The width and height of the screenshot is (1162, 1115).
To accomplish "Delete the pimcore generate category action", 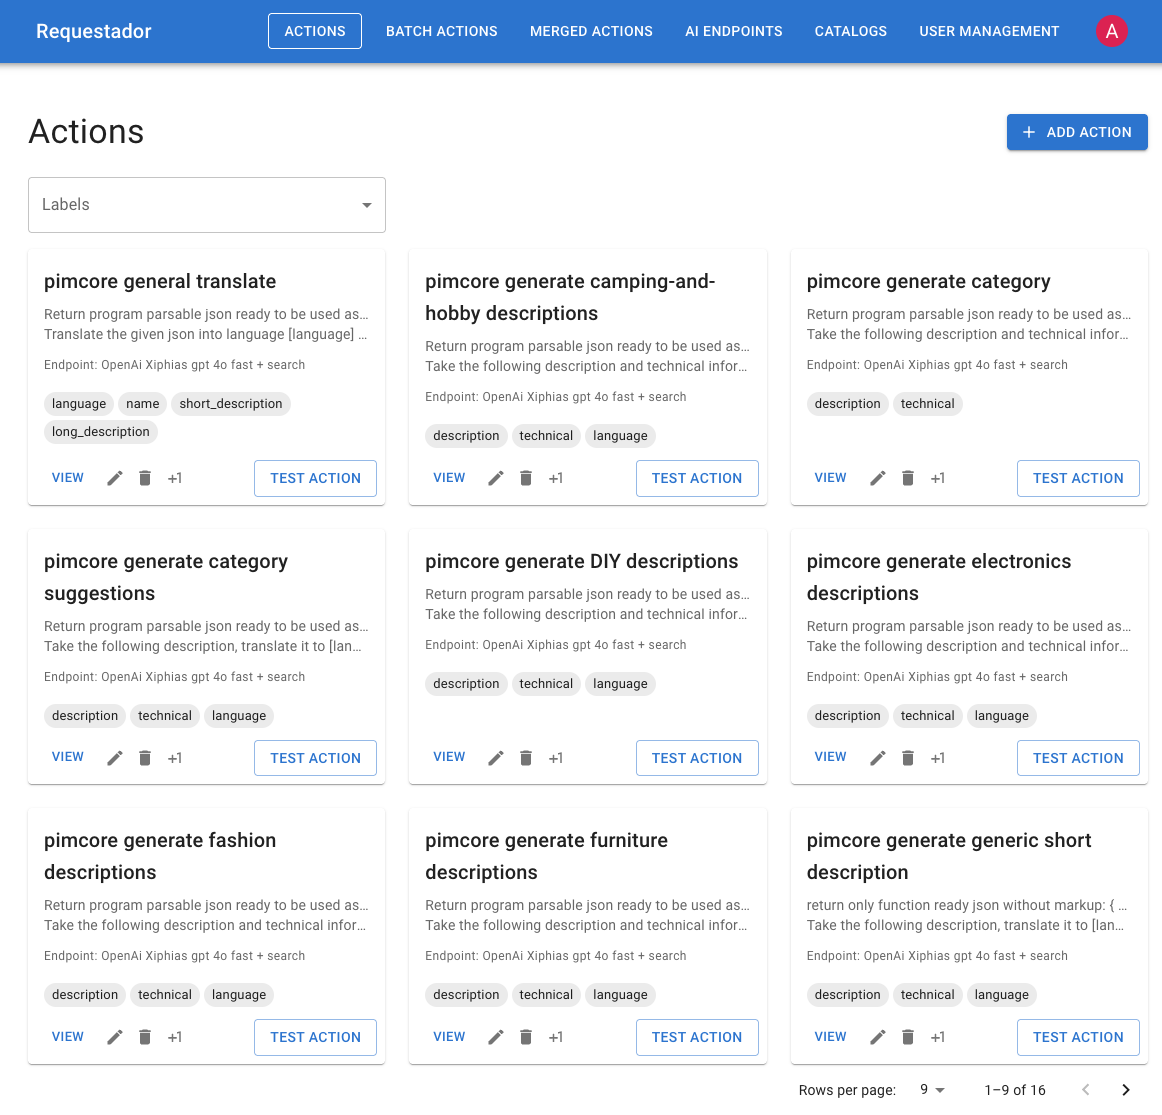I will click(908, 478).
